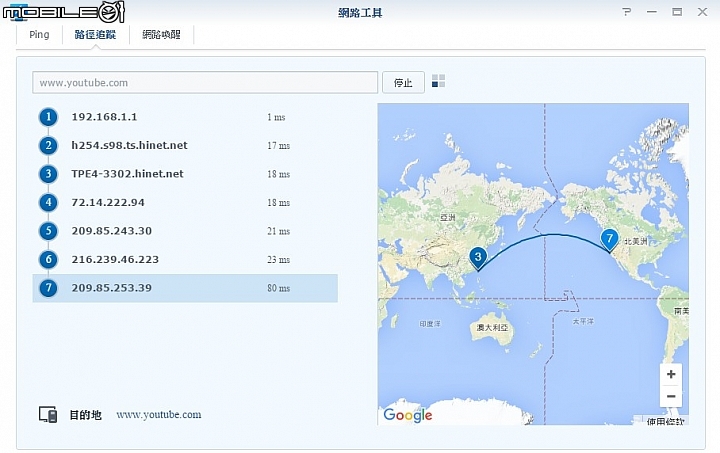Screen dimensions: 720x453
Task: Click the 21 ms latency value
Action: [279, 231]
